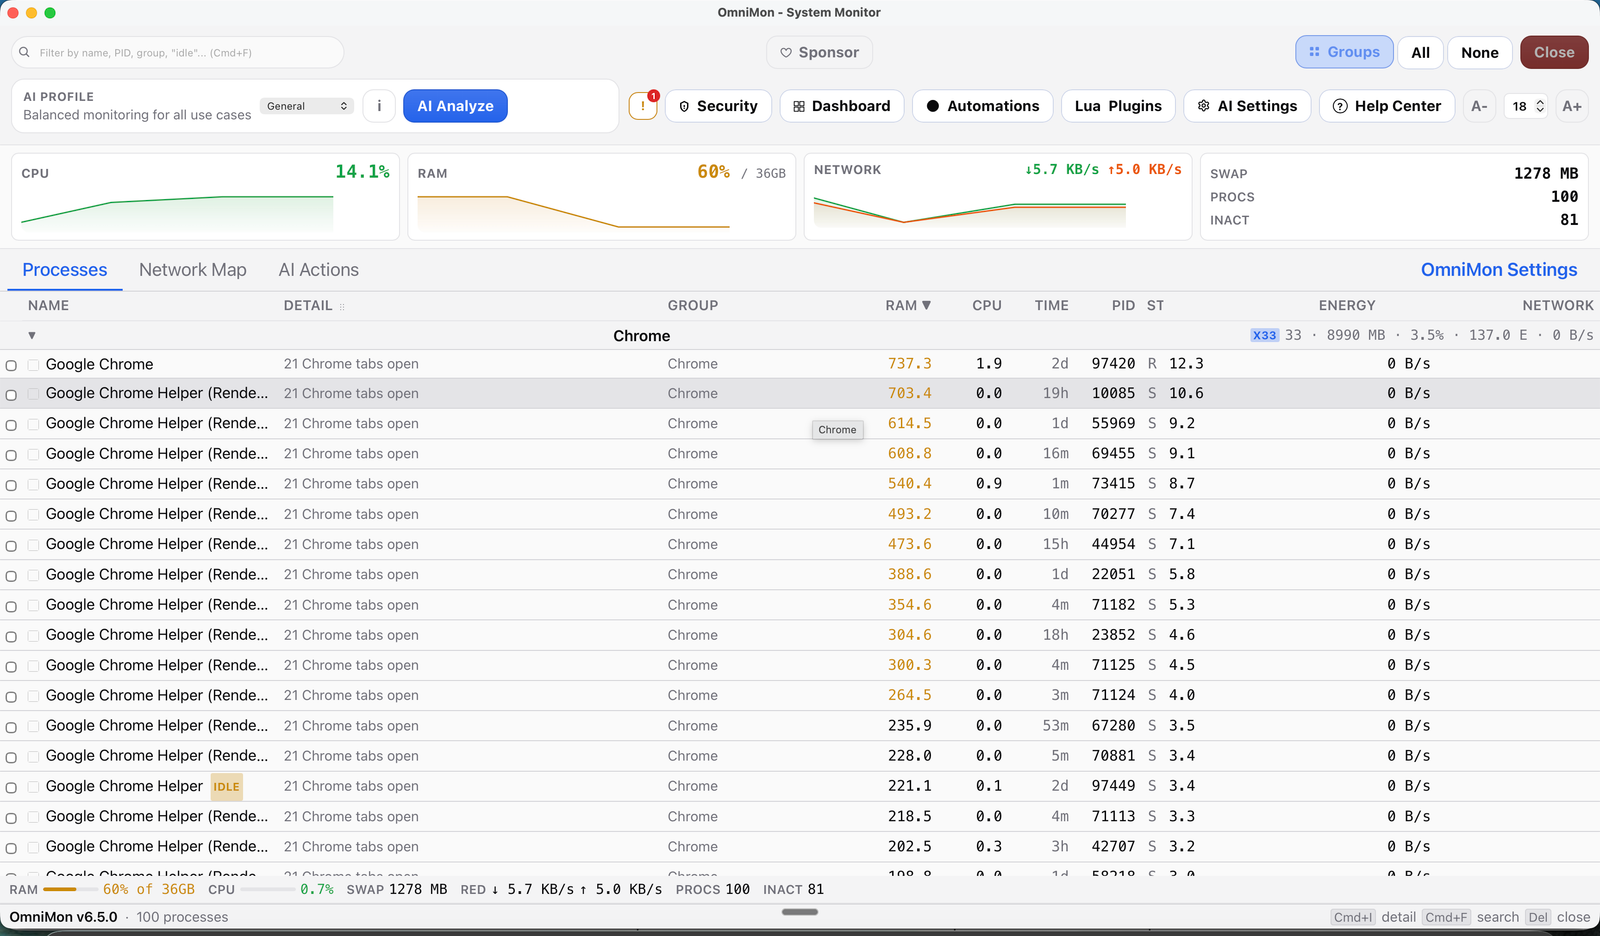Open the Help Center
The height and width of the screenshot is (936, 1600).
point(1386,106)
